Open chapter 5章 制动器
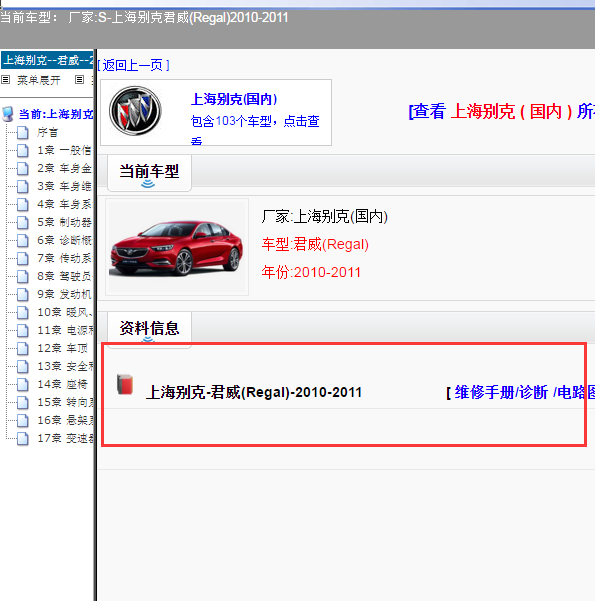This screenshot has width=595, height=601. click(x=64, y=223)
